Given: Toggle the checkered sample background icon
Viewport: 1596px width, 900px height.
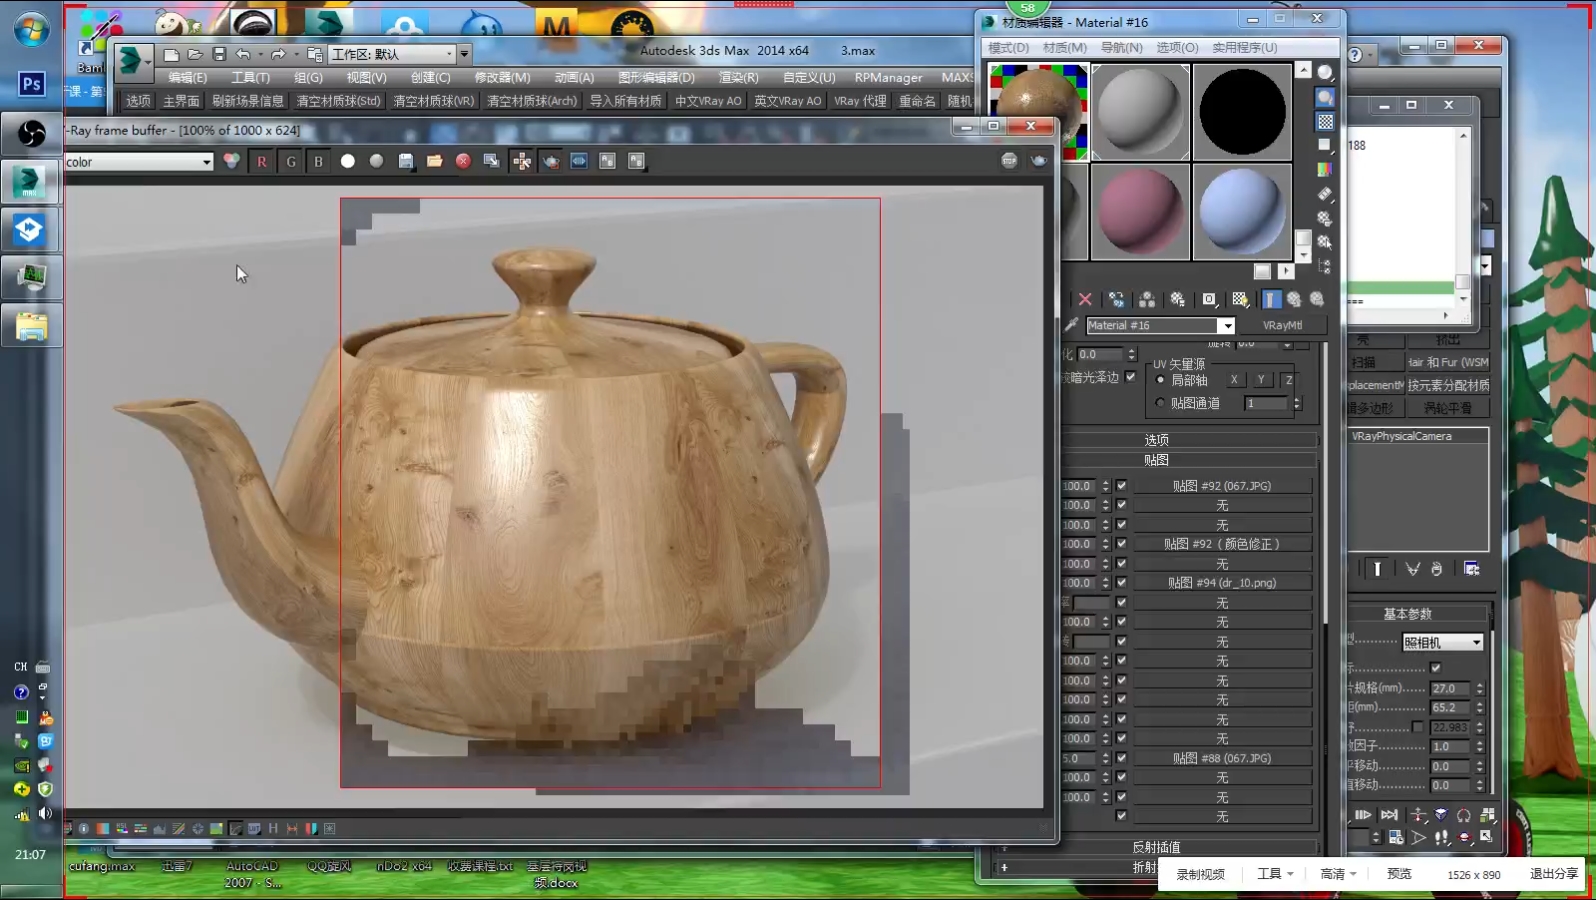Looking at the screenshot, I should pyautogui.click(x=1325, y=121).
